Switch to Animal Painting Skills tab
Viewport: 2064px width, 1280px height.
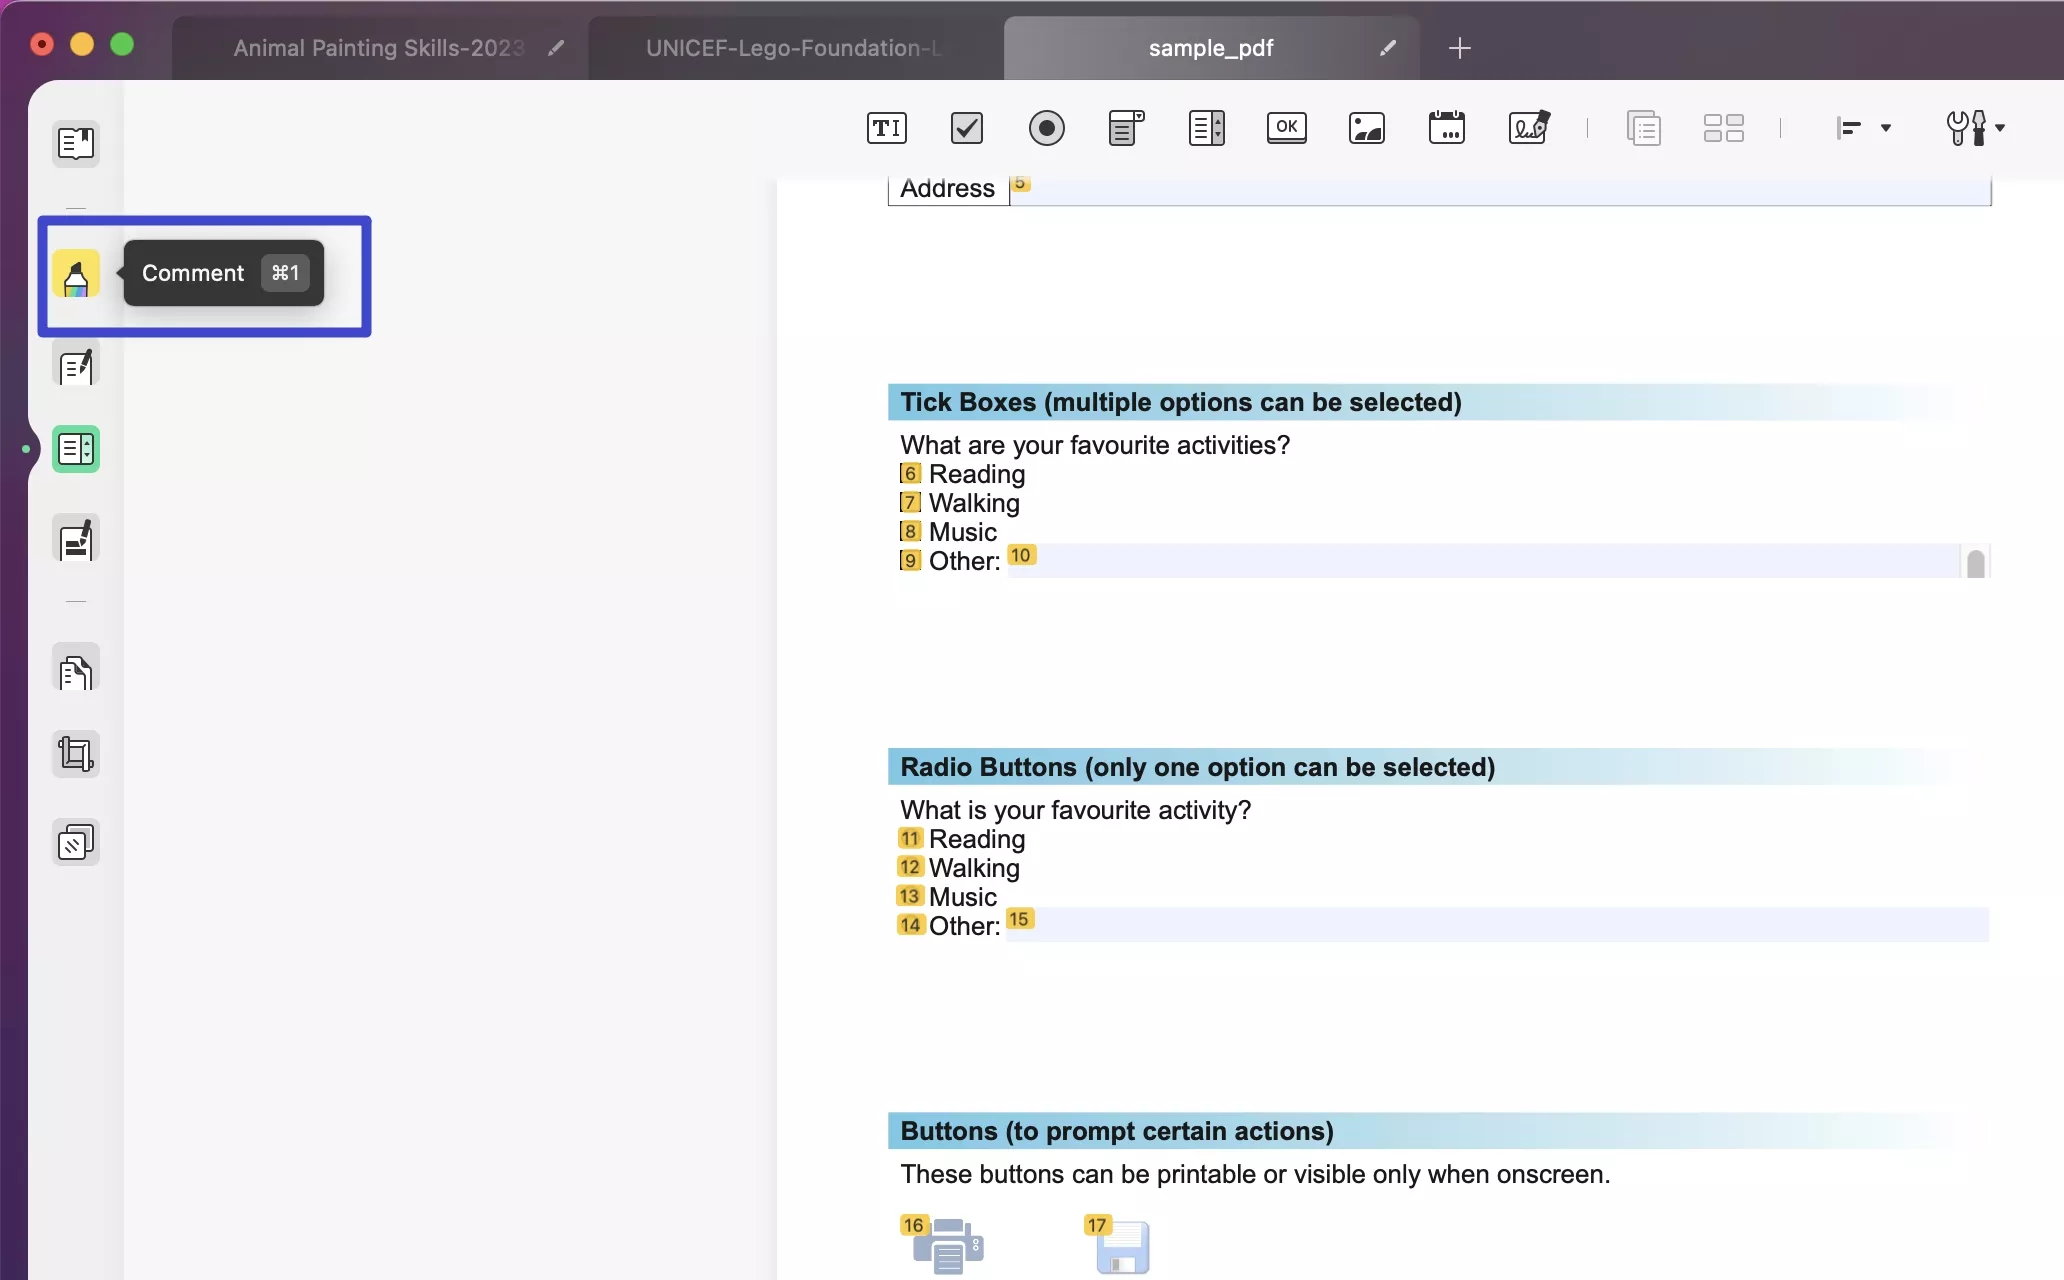pos(378,48)
